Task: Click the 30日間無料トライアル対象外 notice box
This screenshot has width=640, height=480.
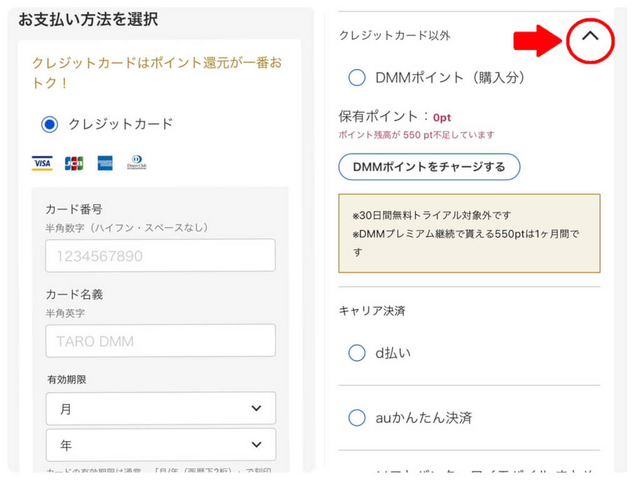Action: (469, 233)
